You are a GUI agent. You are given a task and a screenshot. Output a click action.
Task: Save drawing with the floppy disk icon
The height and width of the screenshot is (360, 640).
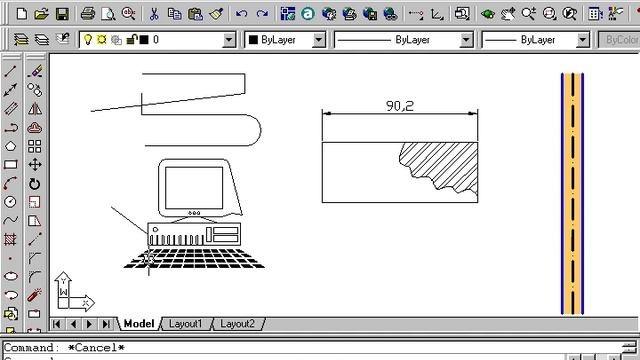62,14
